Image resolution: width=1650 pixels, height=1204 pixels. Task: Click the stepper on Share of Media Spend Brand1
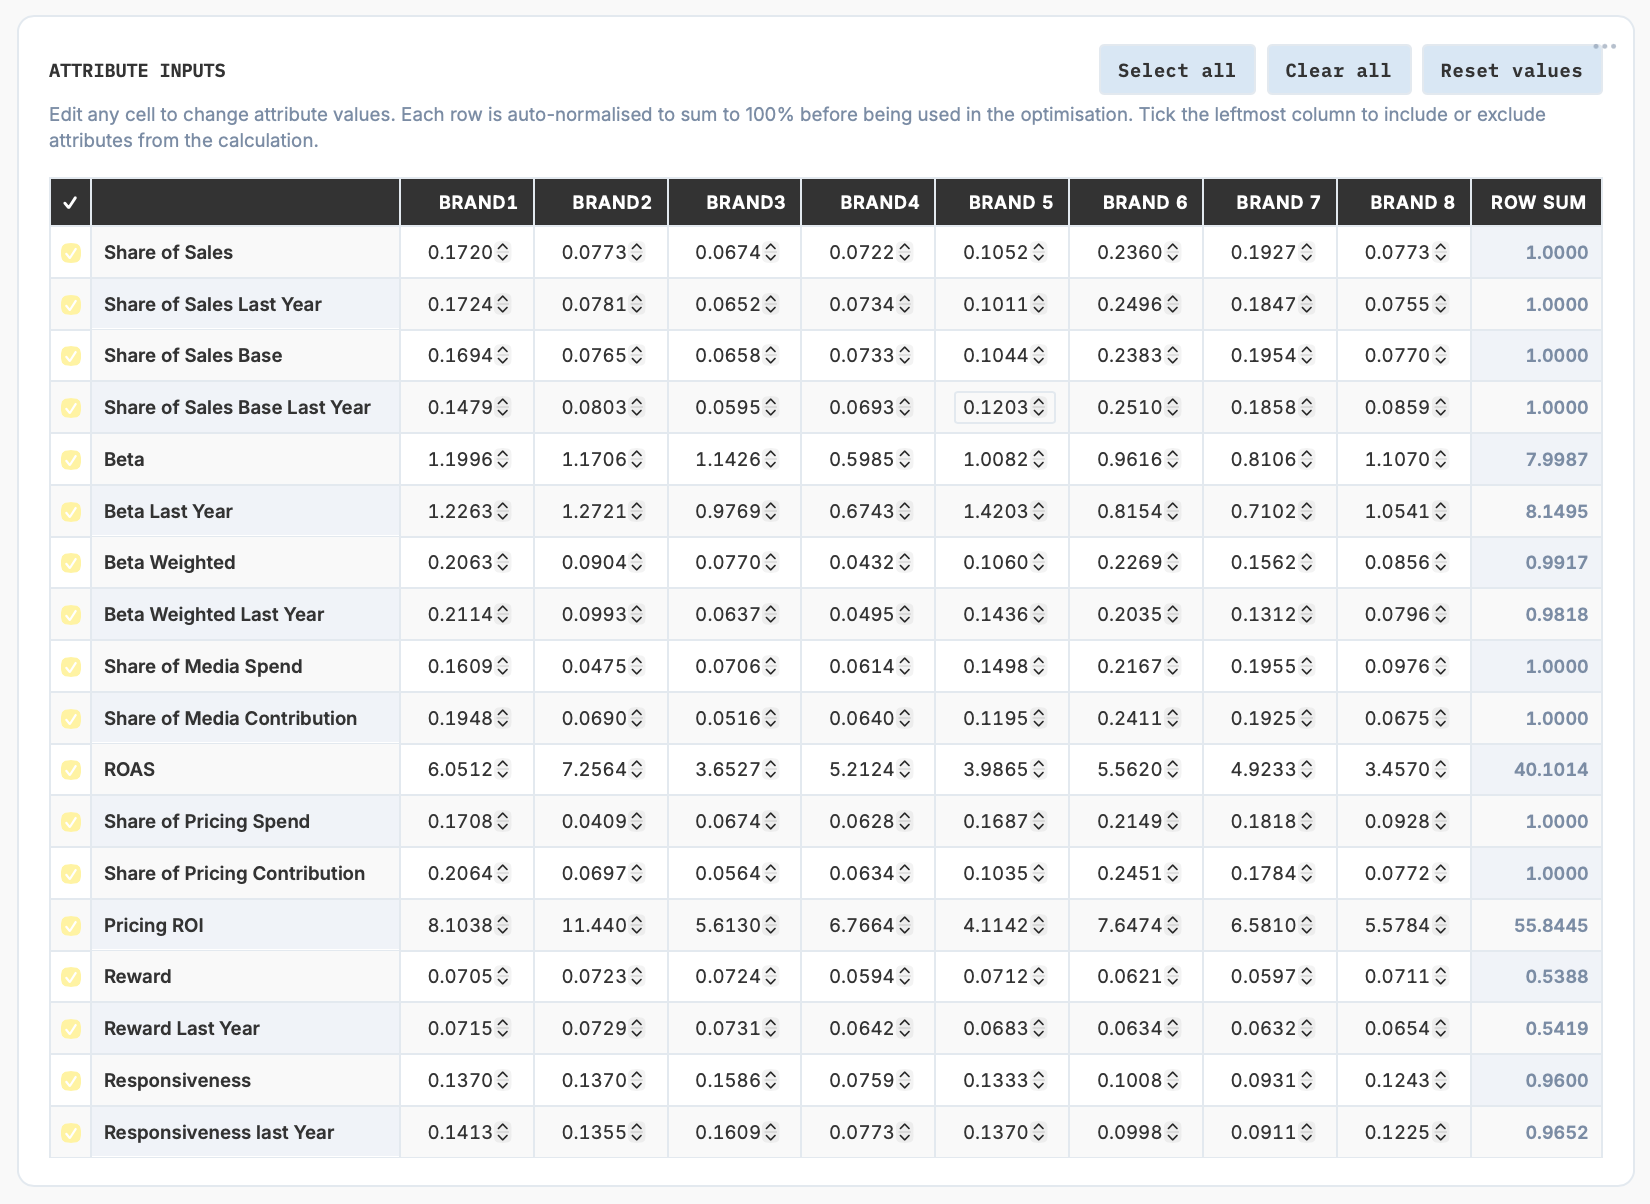(x=503, y=667)
